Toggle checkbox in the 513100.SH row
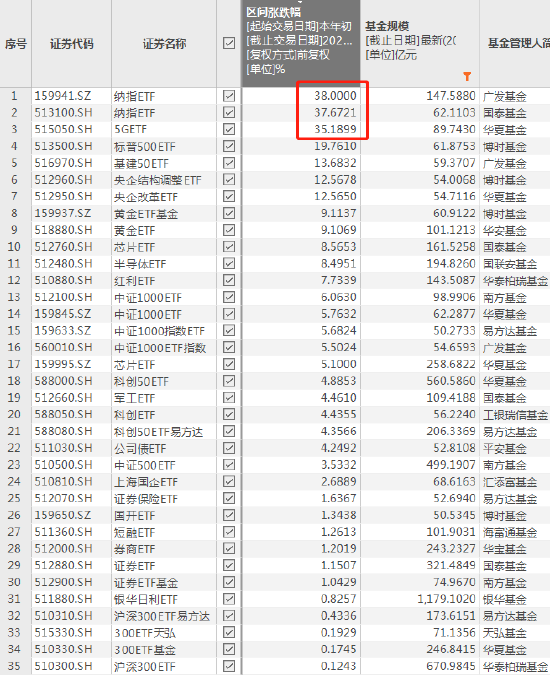The image size is (550, 675). (229, 112)
